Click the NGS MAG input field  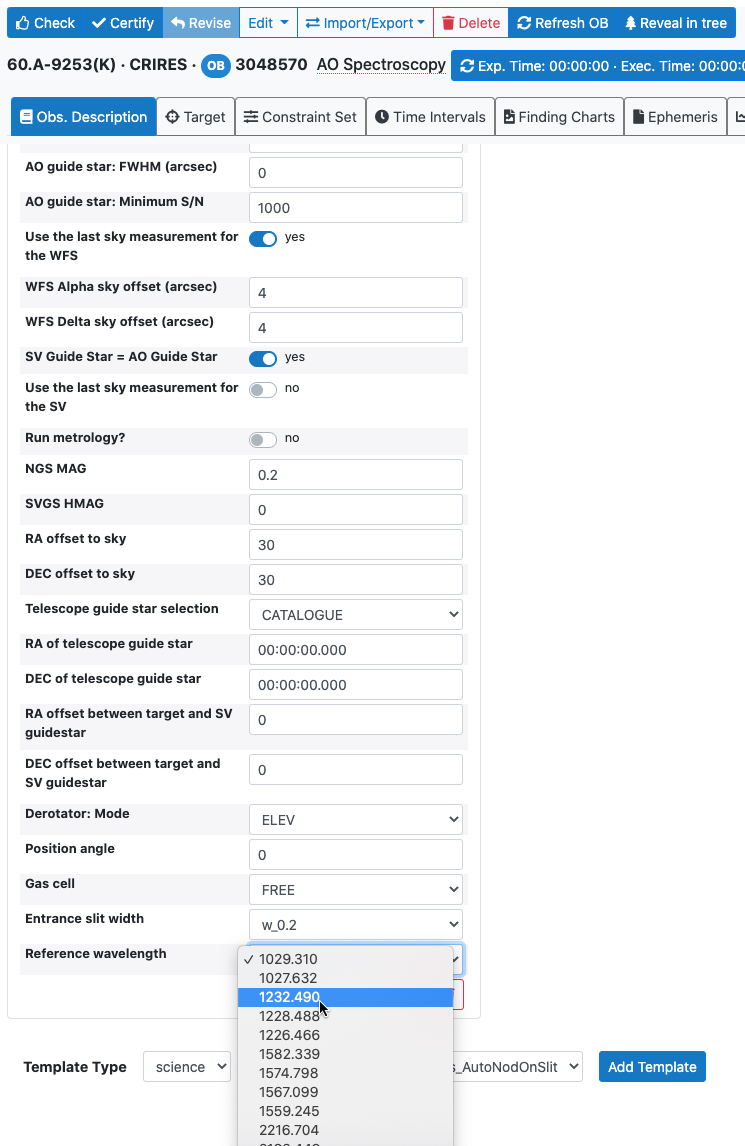[355, 475]
